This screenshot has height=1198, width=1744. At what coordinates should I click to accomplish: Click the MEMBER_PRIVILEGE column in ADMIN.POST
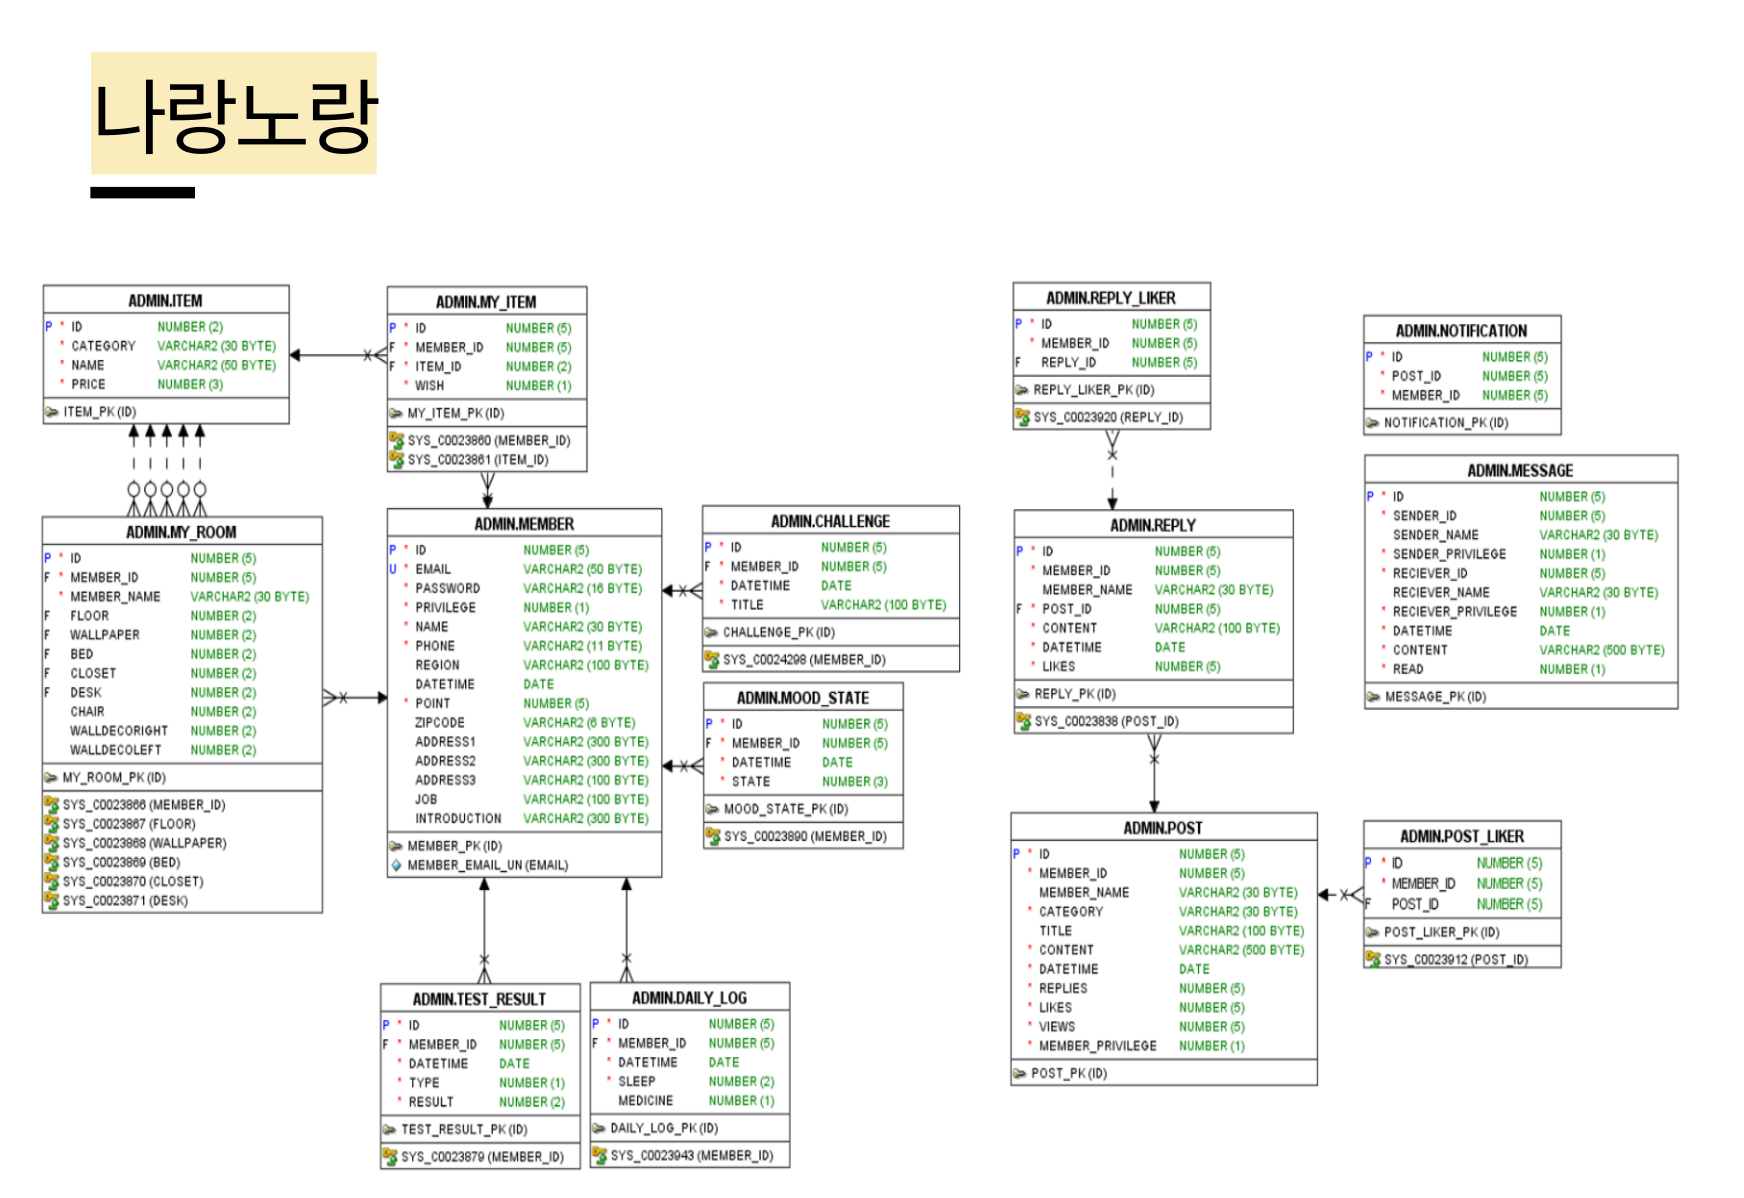(1163, 1045)
